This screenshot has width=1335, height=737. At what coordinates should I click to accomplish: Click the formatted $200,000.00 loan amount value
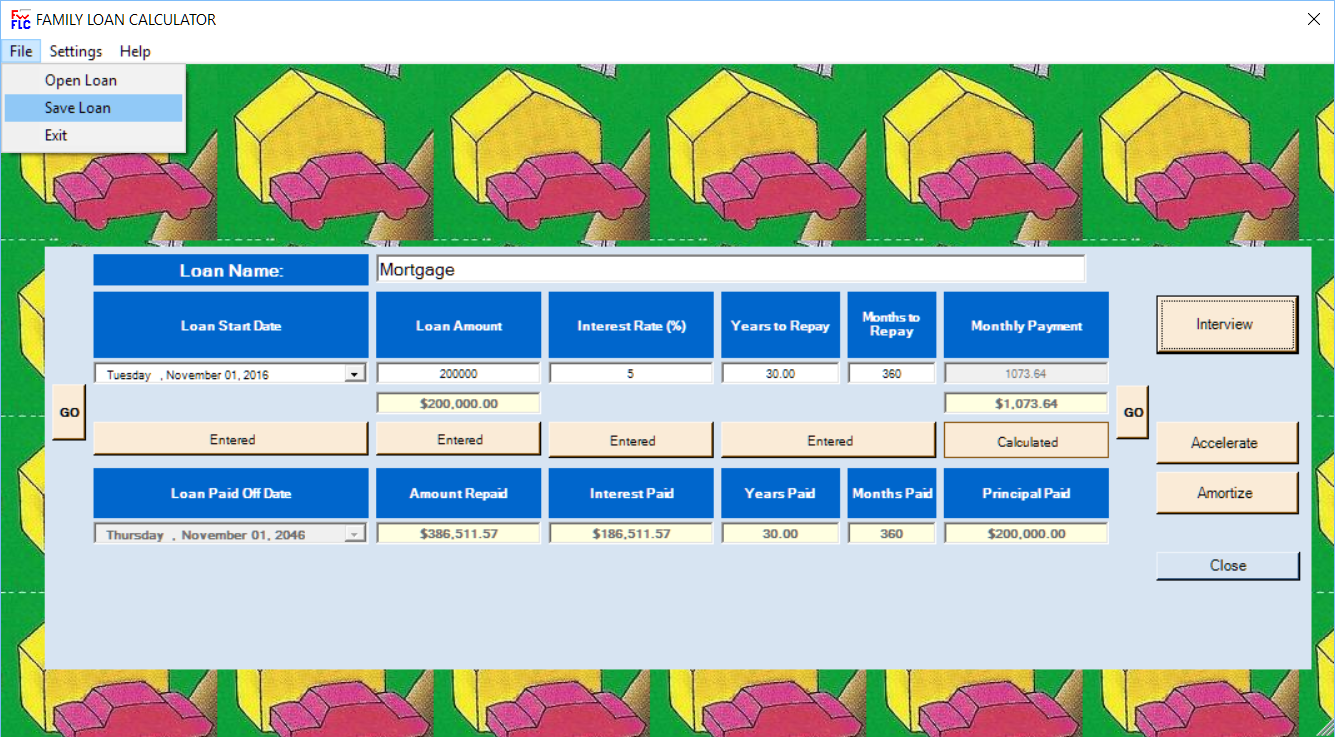click(459, 403)
